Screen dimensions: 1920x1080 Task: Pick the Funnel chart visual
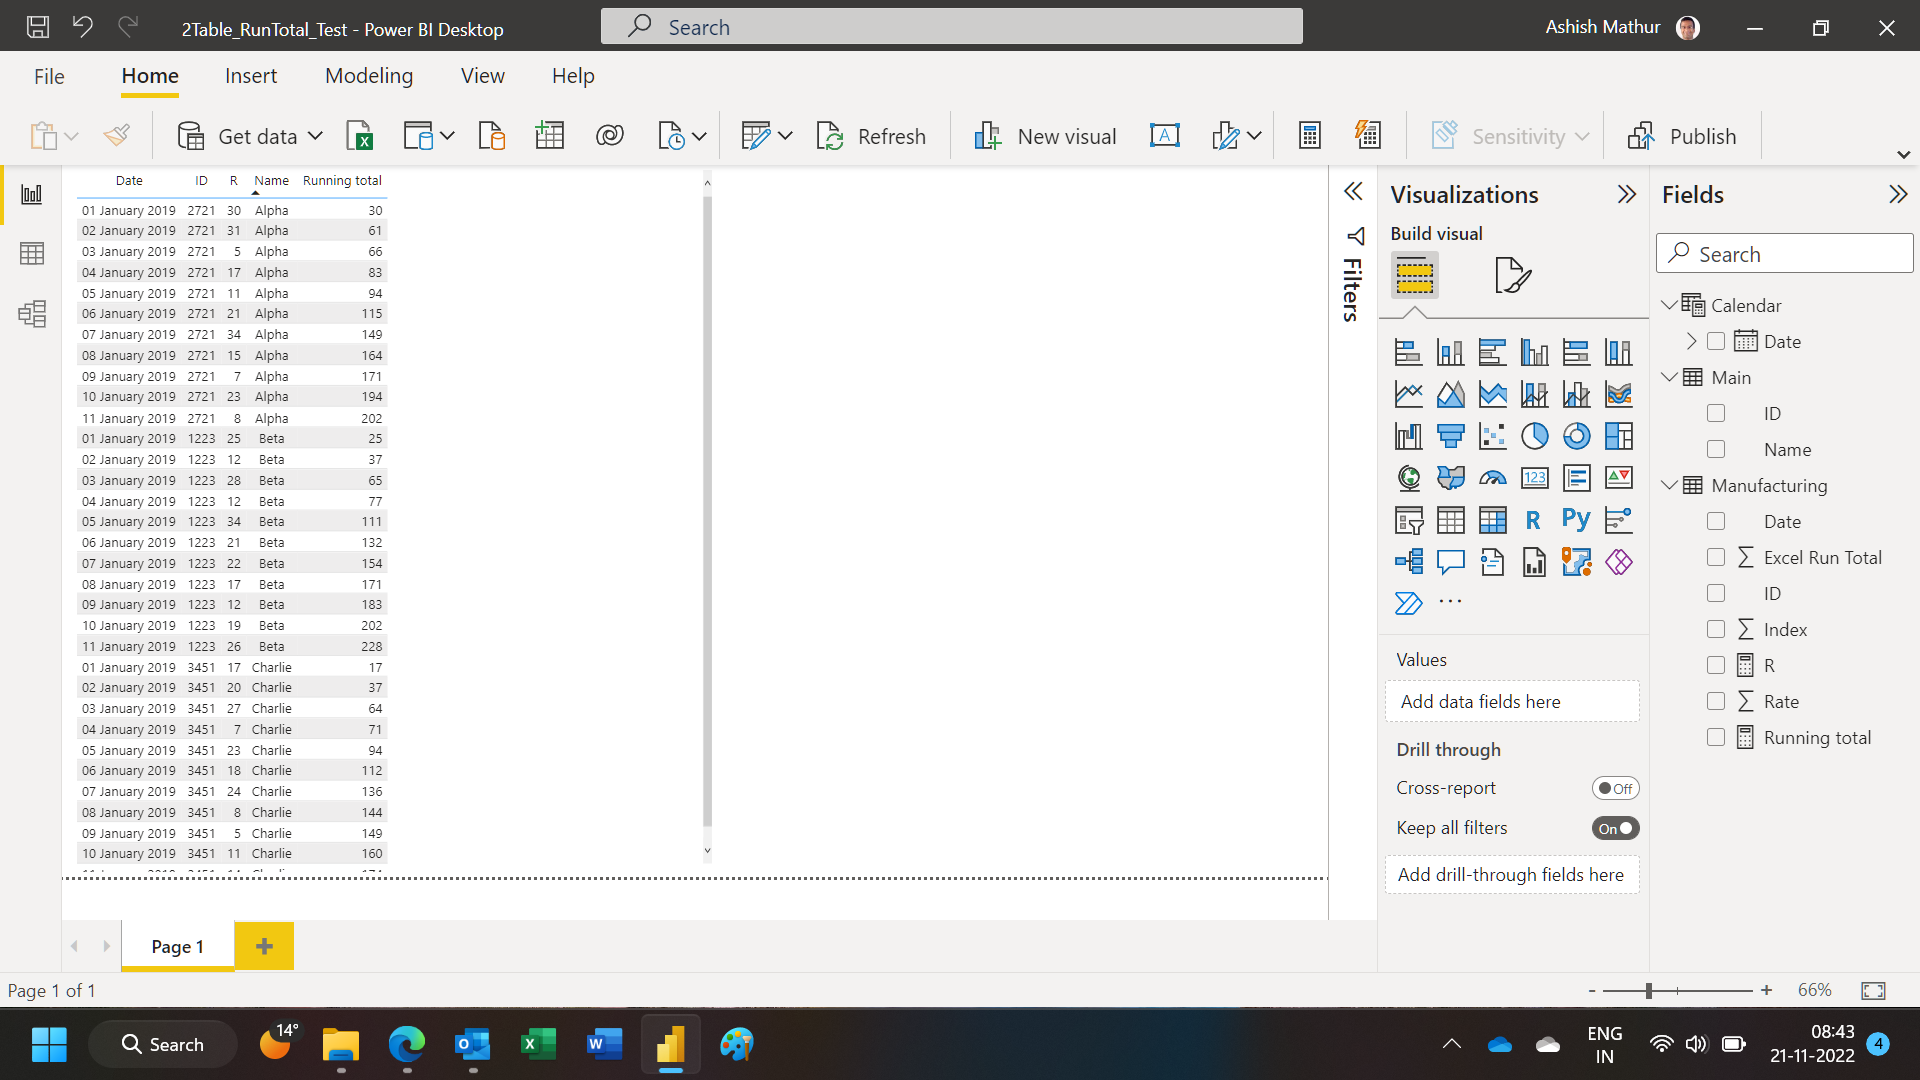1450,436
